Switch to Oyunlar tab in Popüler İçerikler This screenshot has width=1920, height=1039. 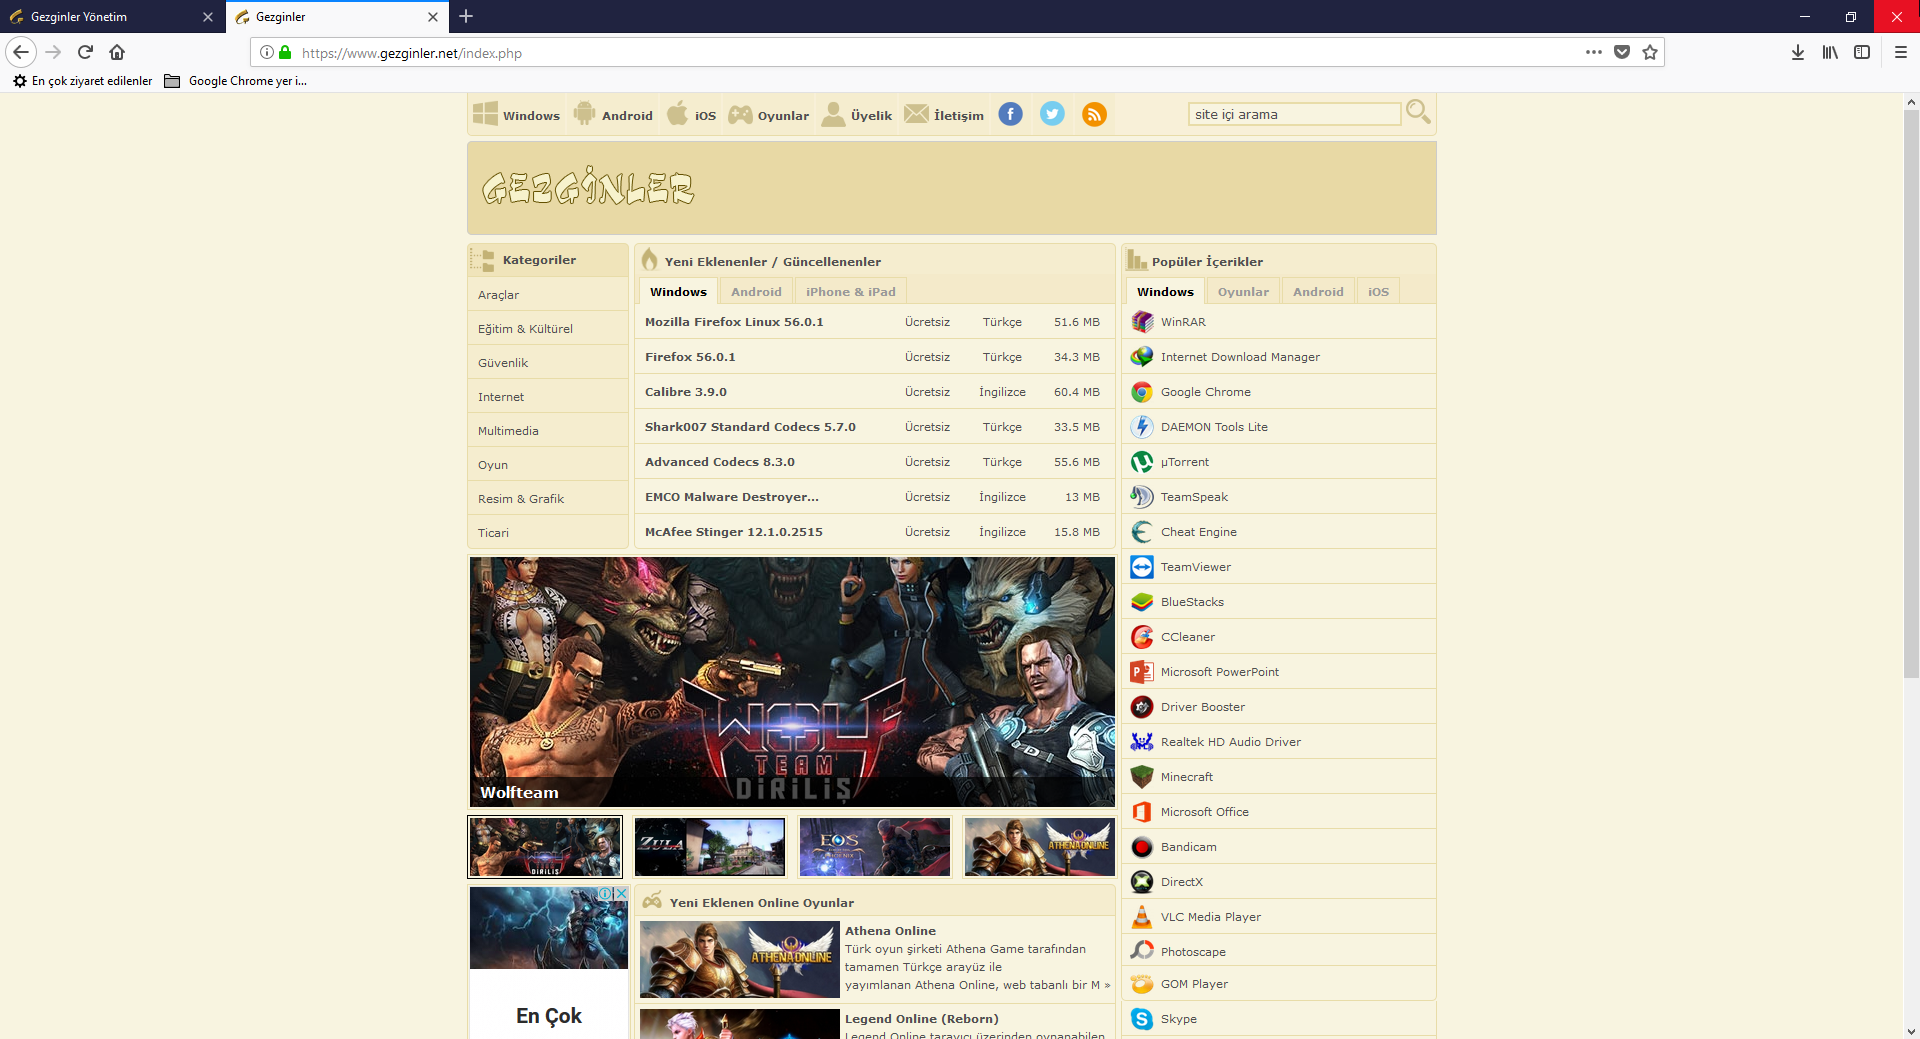[x=1243, y=292]
